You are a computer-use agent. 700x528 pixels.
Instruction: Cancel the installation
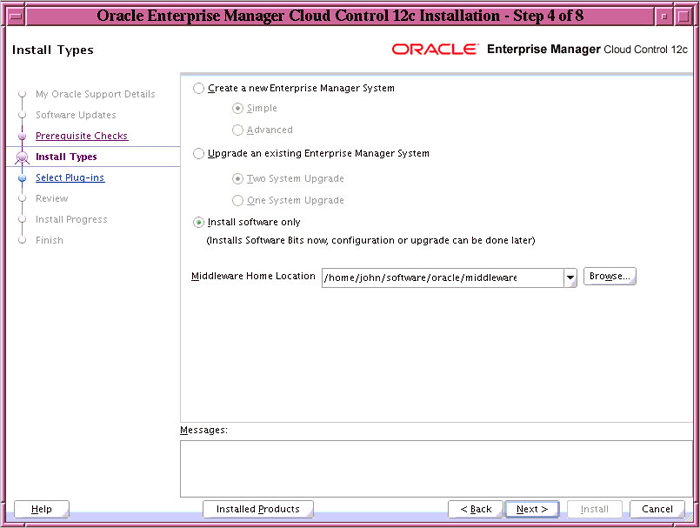657,509
